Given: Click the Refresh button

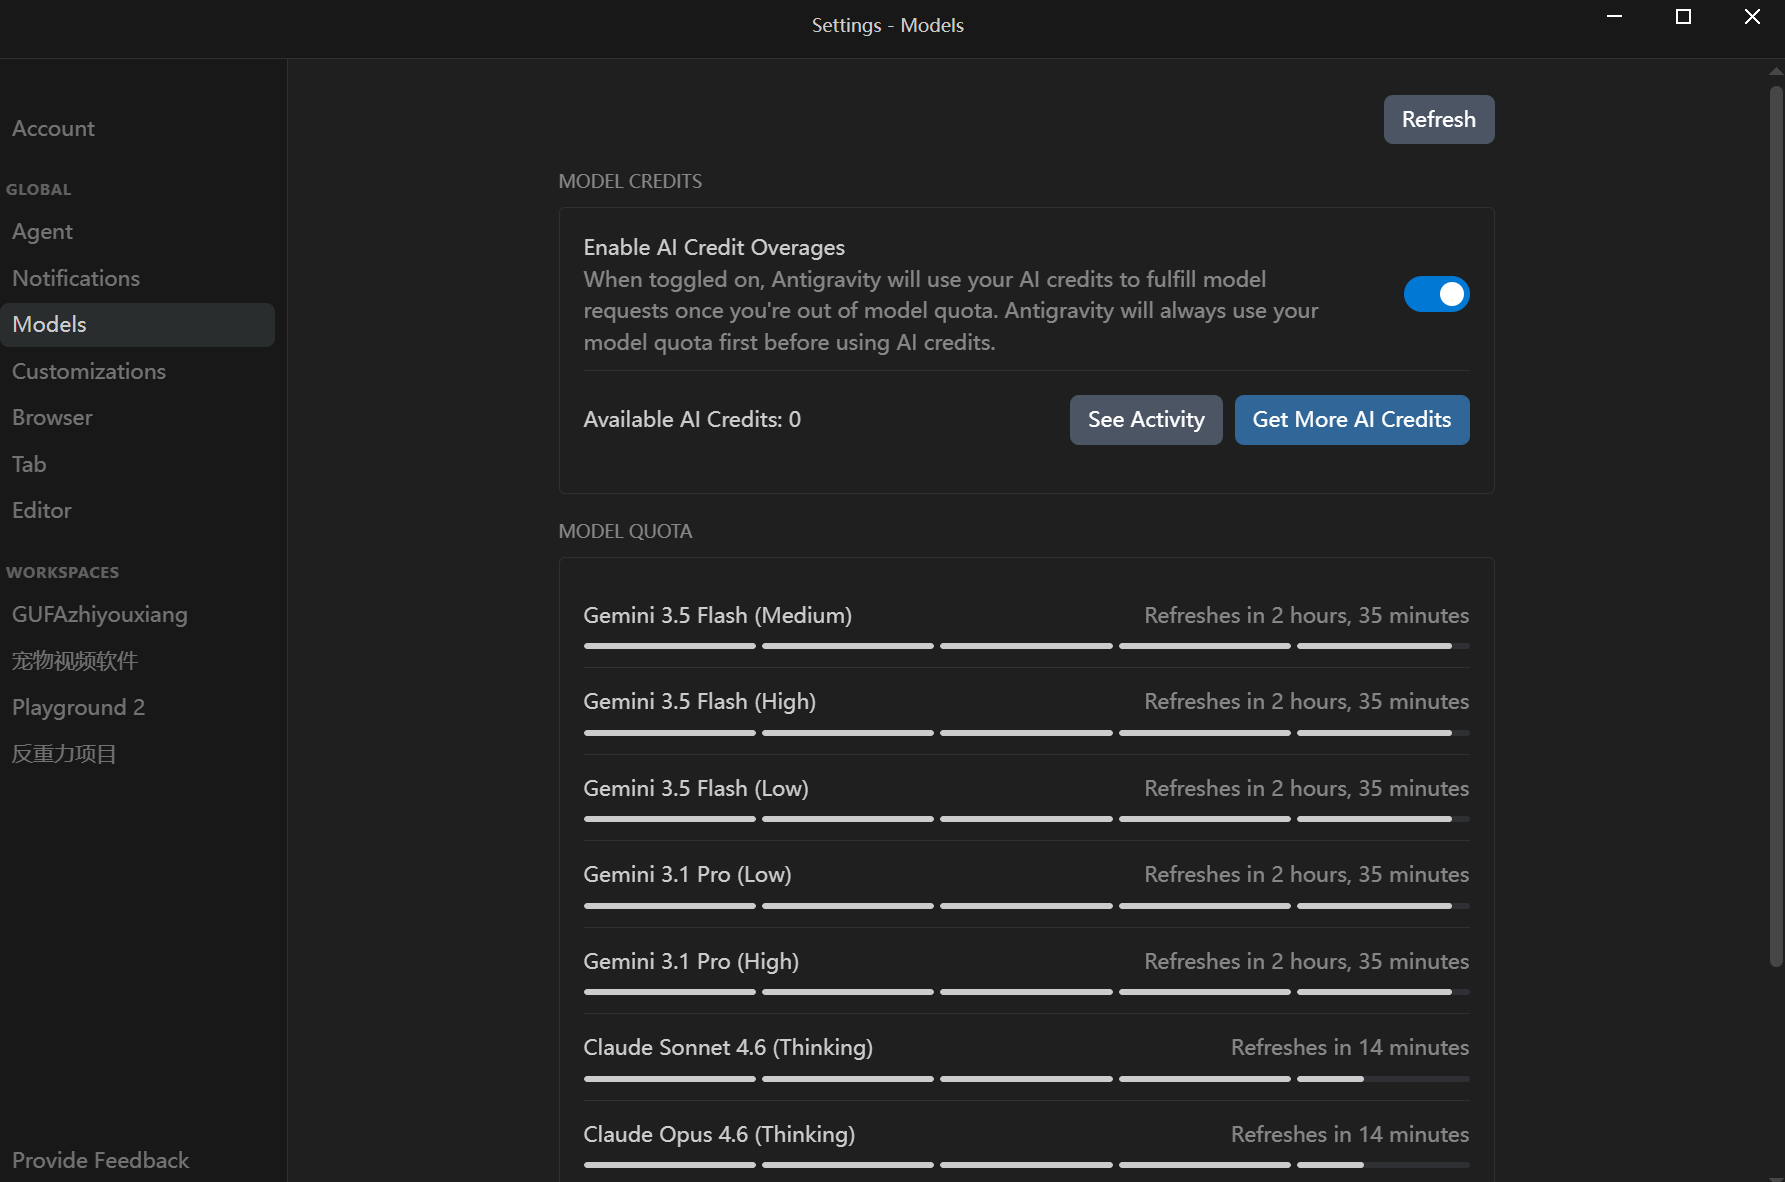Looking at the screenshot, I should 1438,119.
